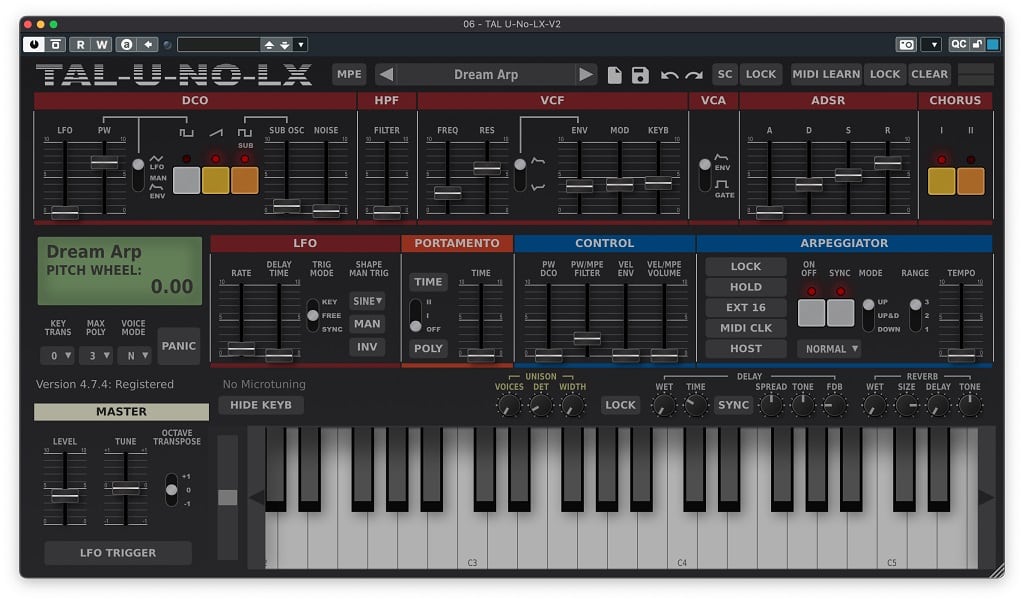Open the host preset dropdown arrow
The image size is (1024, 601).
click(300, 44)
